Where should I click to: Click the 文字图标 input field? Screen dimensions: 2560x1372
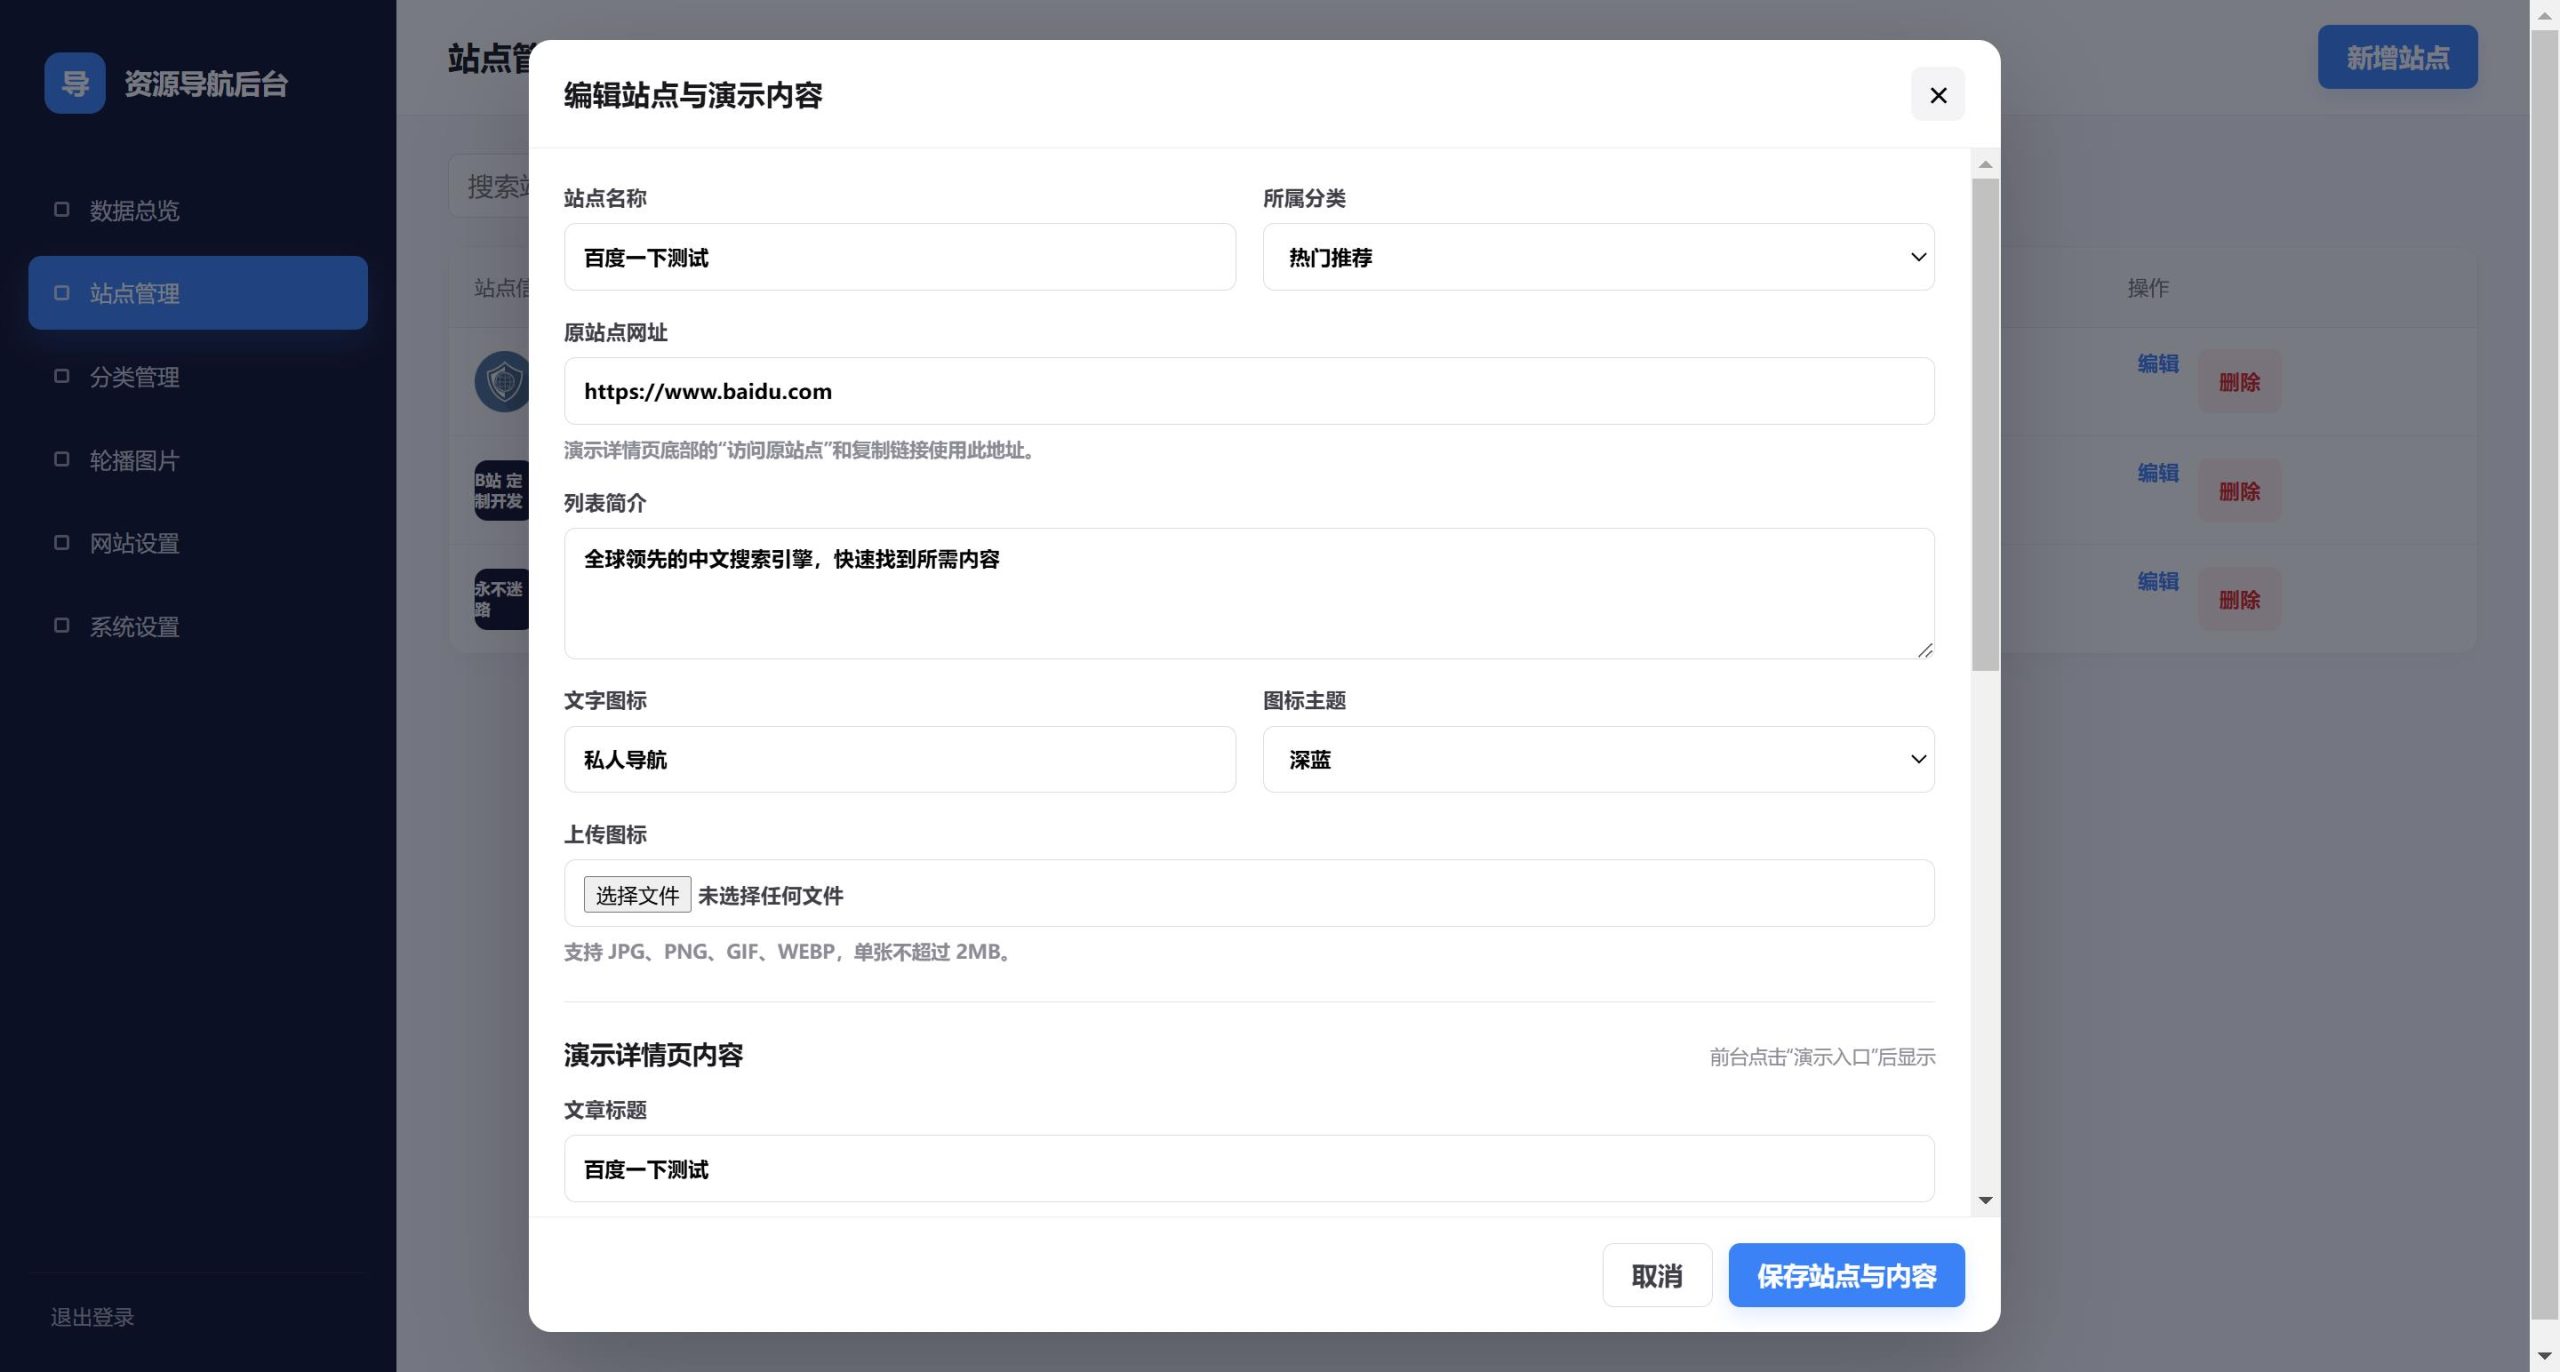(899, 759)
